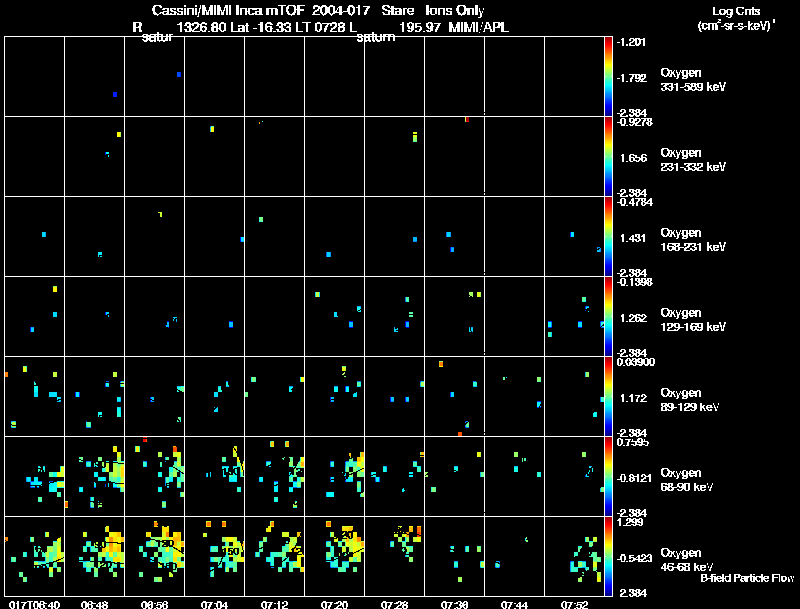The image size is (800, 609).
Task: Click the '07:52' time axis label
Action: tap(574, 605)
